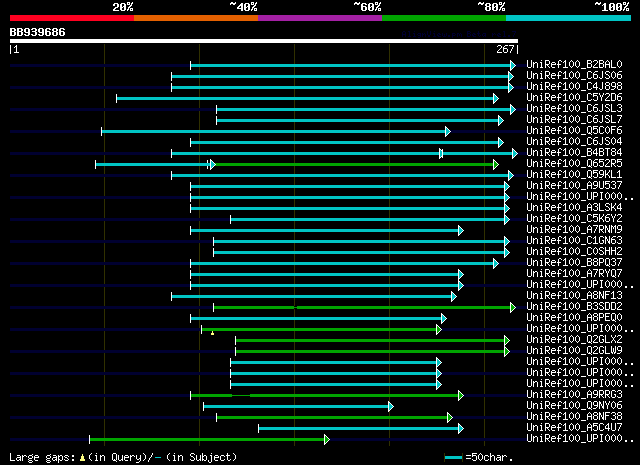This screenshot has height=465, width=640.
Task: Open subject UniRef100_C5Y2D6 label
Action: (574, 98)
